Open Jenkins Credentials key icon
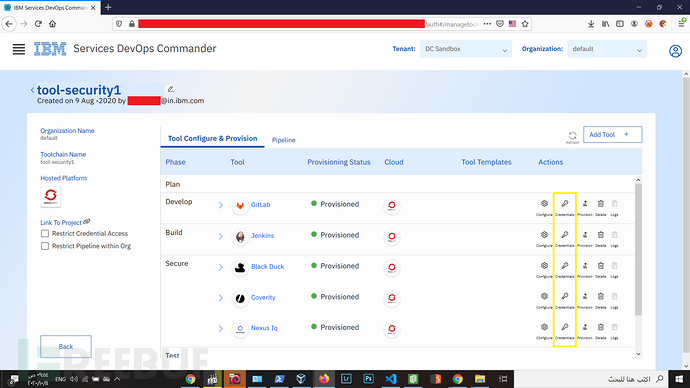This screenshot has height=388, width=690. [x=565, y=234]
